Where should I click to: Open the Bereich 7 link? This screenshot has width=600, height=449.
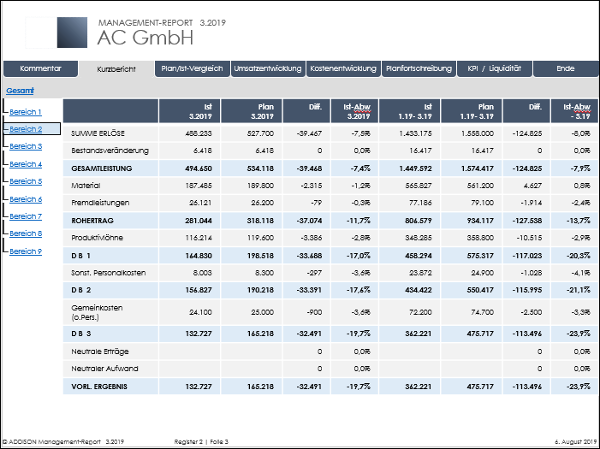pyautogui.click(x=26, y=216)
